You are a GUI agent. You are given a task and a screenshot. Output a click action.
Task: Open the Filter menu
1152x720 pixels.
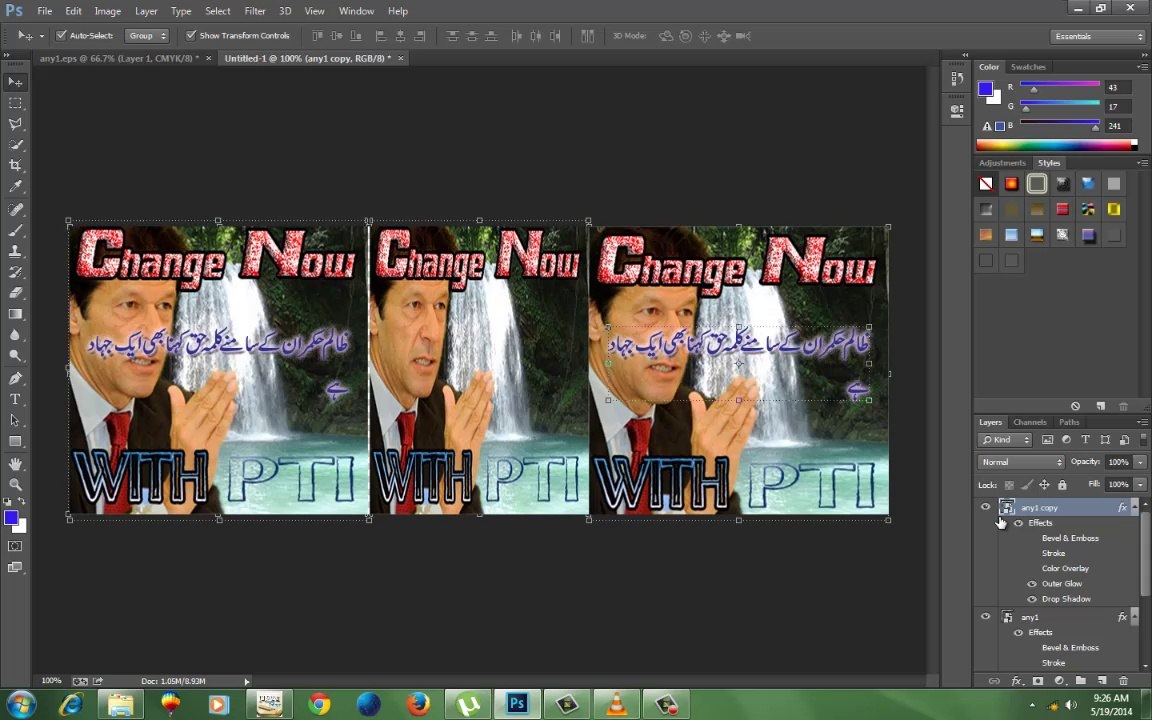255,11
